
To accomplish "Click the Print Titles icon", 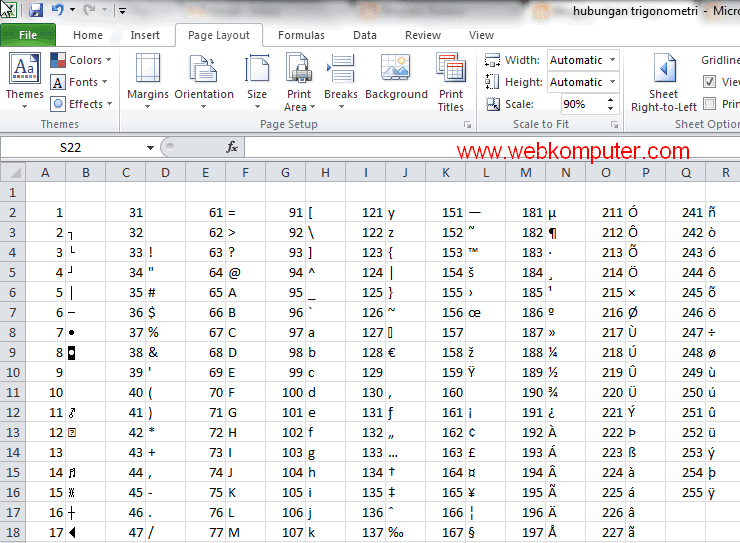I will point(451,68).
